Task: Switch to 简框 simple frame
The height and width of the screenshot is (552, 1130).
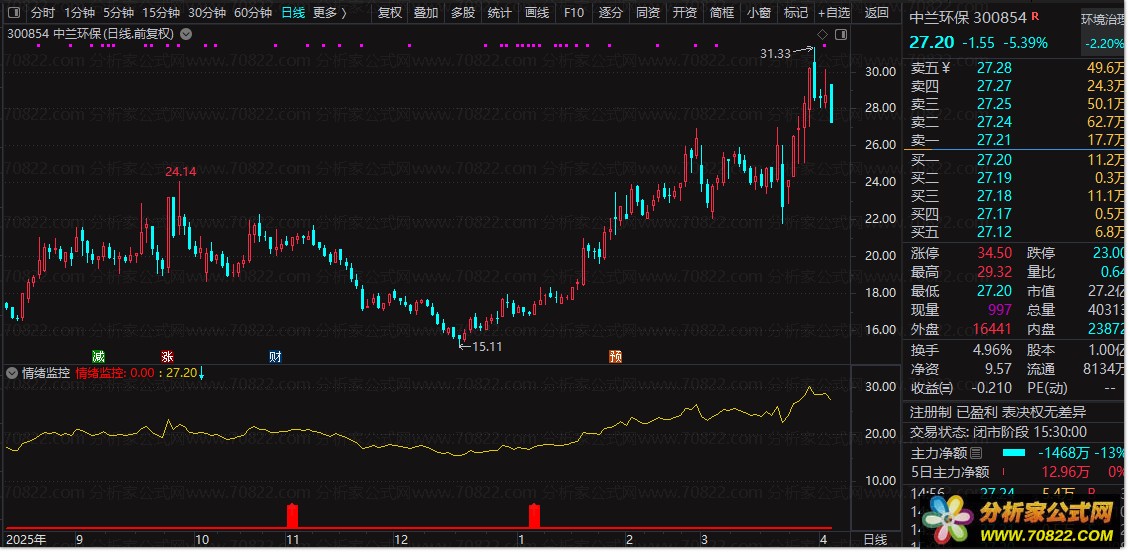Action: (721, 12)
